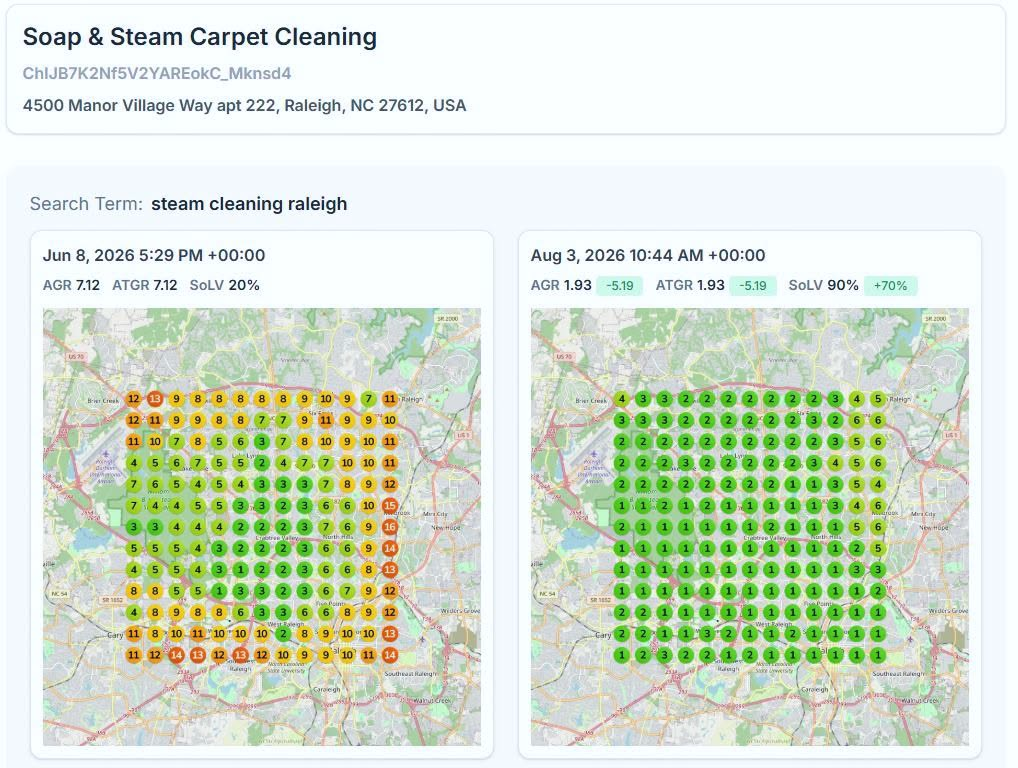Image resolution: width=1018 pixels, height=768 pixels.
Task: Click red marker 13 in Jun 8 map's top row
Action: click(x=155, y=399)
